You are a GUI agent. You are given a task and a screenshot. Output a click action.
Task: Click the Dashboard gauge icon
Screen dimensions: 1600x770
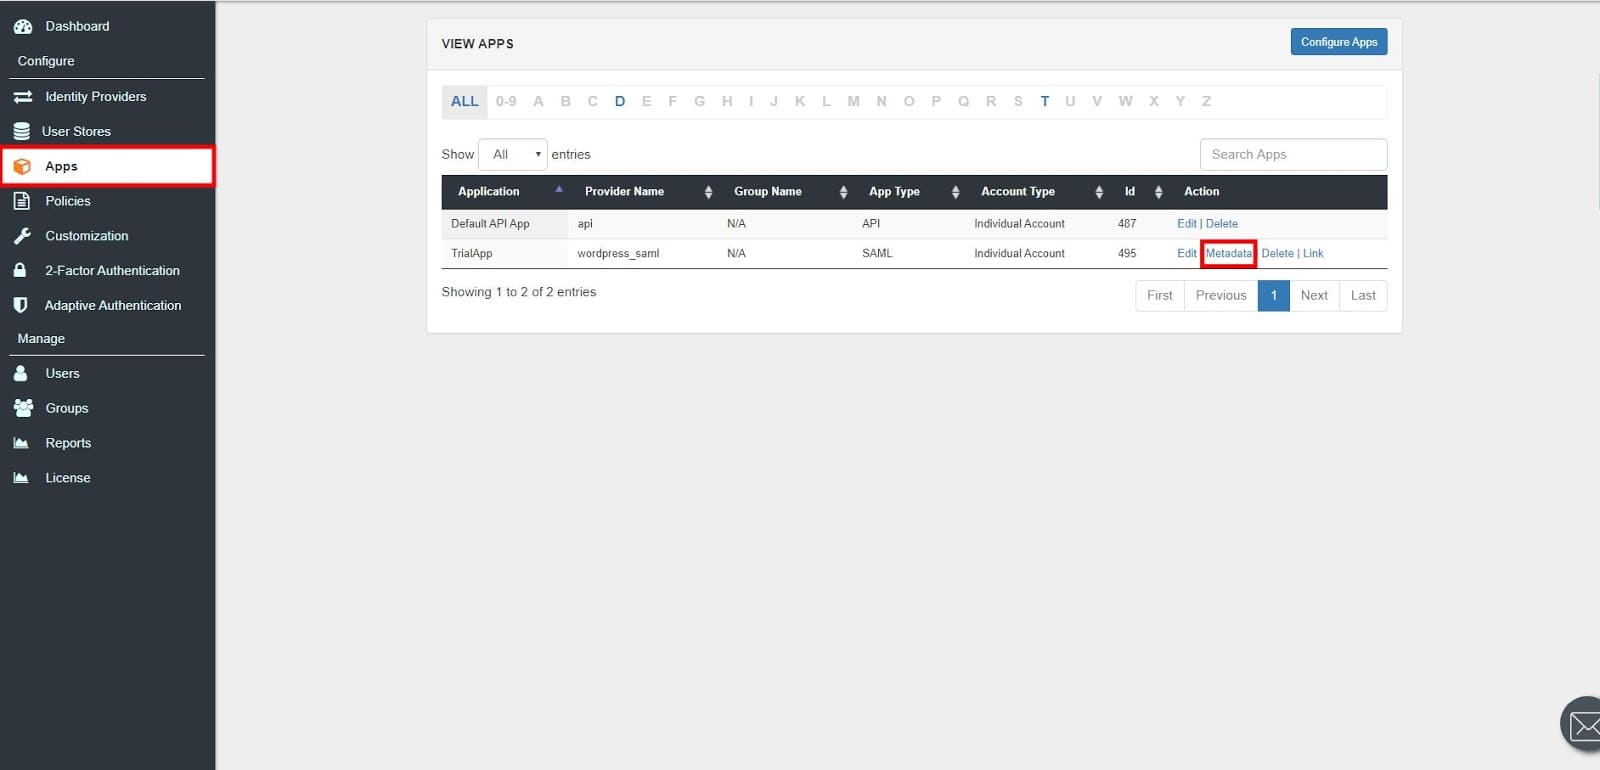coord(22,26)
